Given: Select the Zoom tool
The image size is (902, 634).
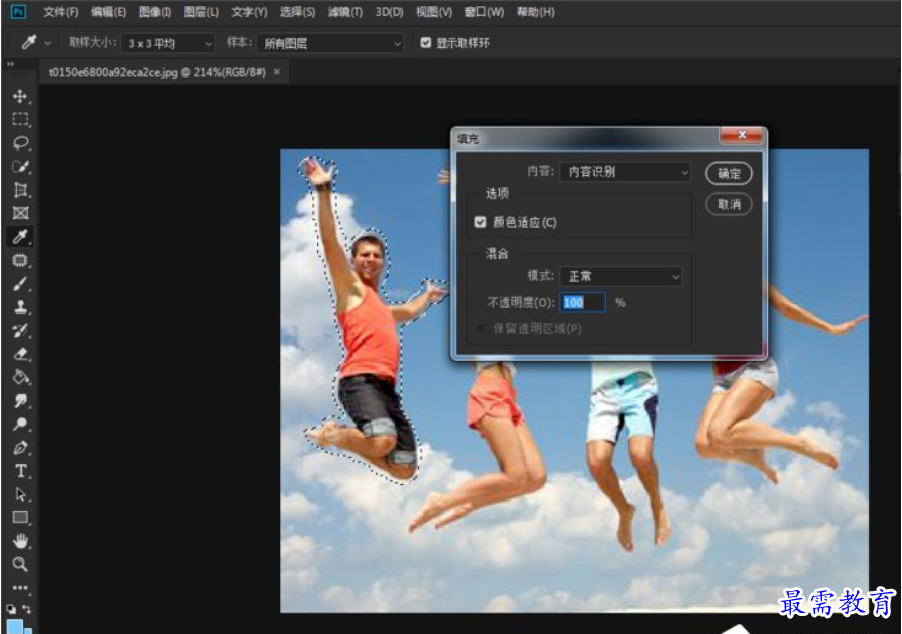Looking at the screenshot, I should click(21, 564).
